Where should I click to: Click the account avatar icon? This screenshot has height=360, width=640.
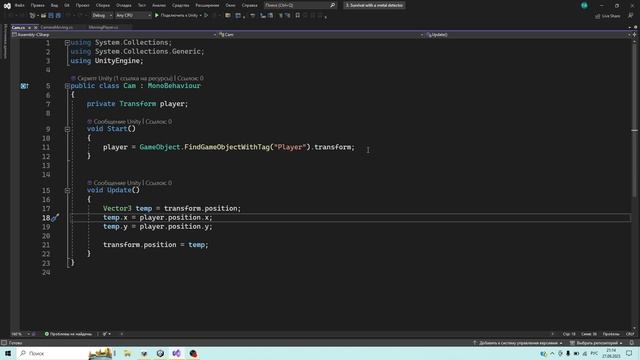pos(584,5)
